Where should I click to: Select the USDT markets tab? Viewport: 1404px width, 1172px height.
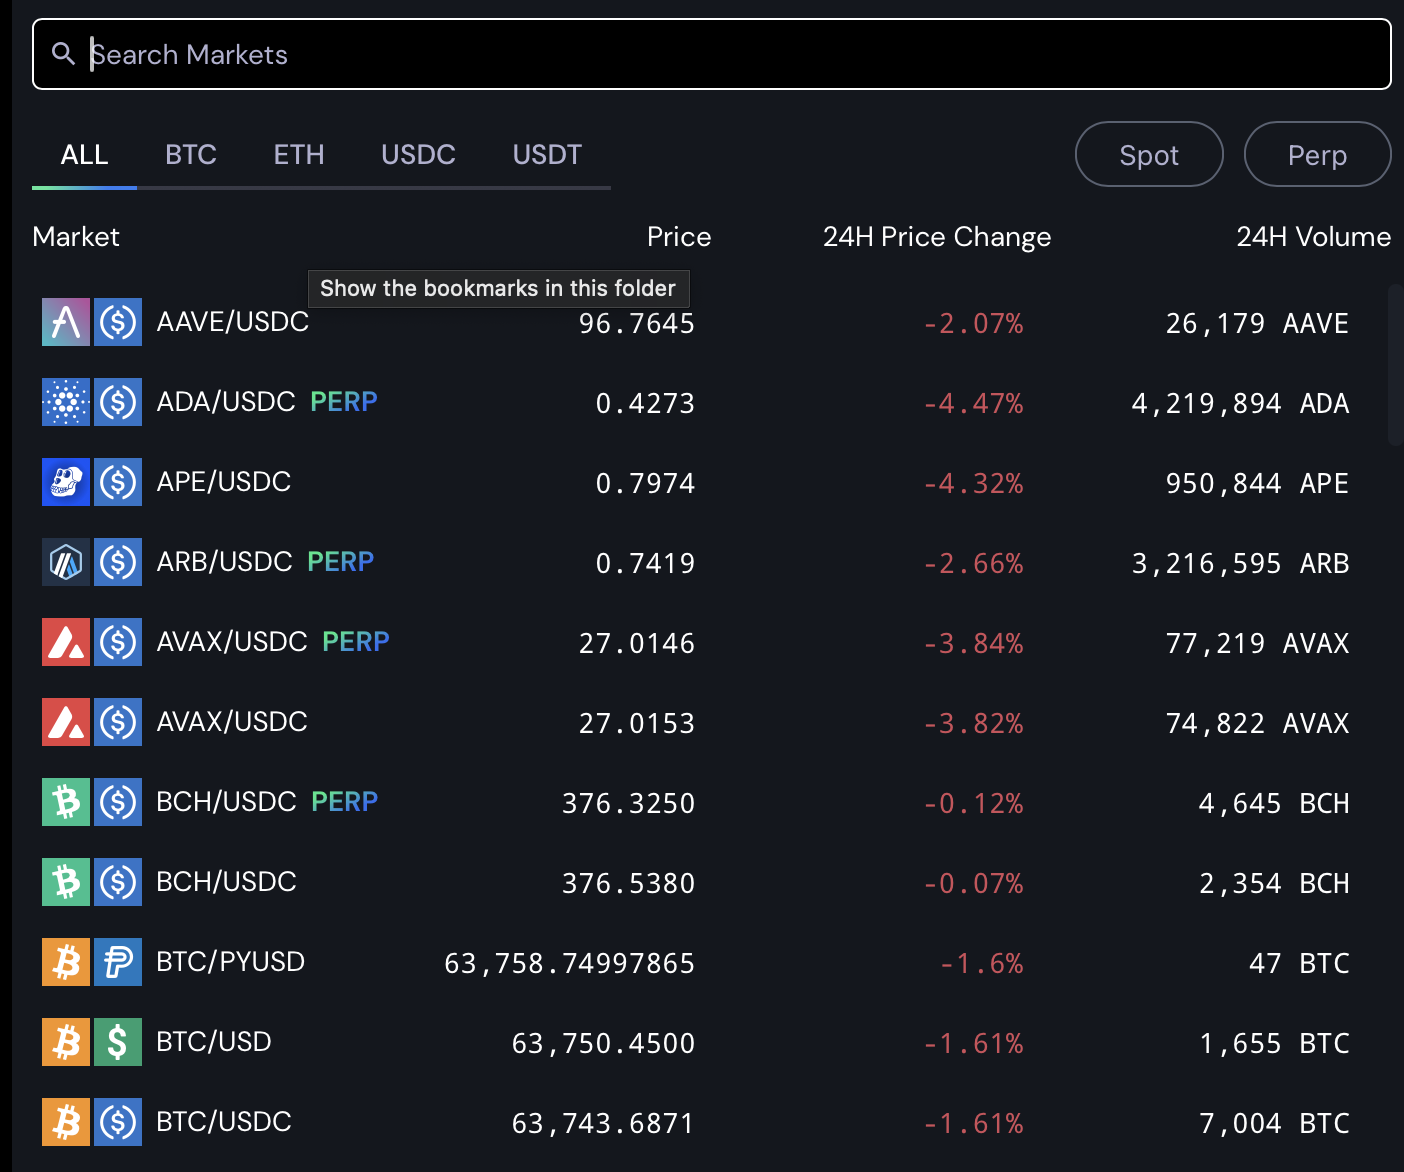pyautogui.click(x=547, y=155)
